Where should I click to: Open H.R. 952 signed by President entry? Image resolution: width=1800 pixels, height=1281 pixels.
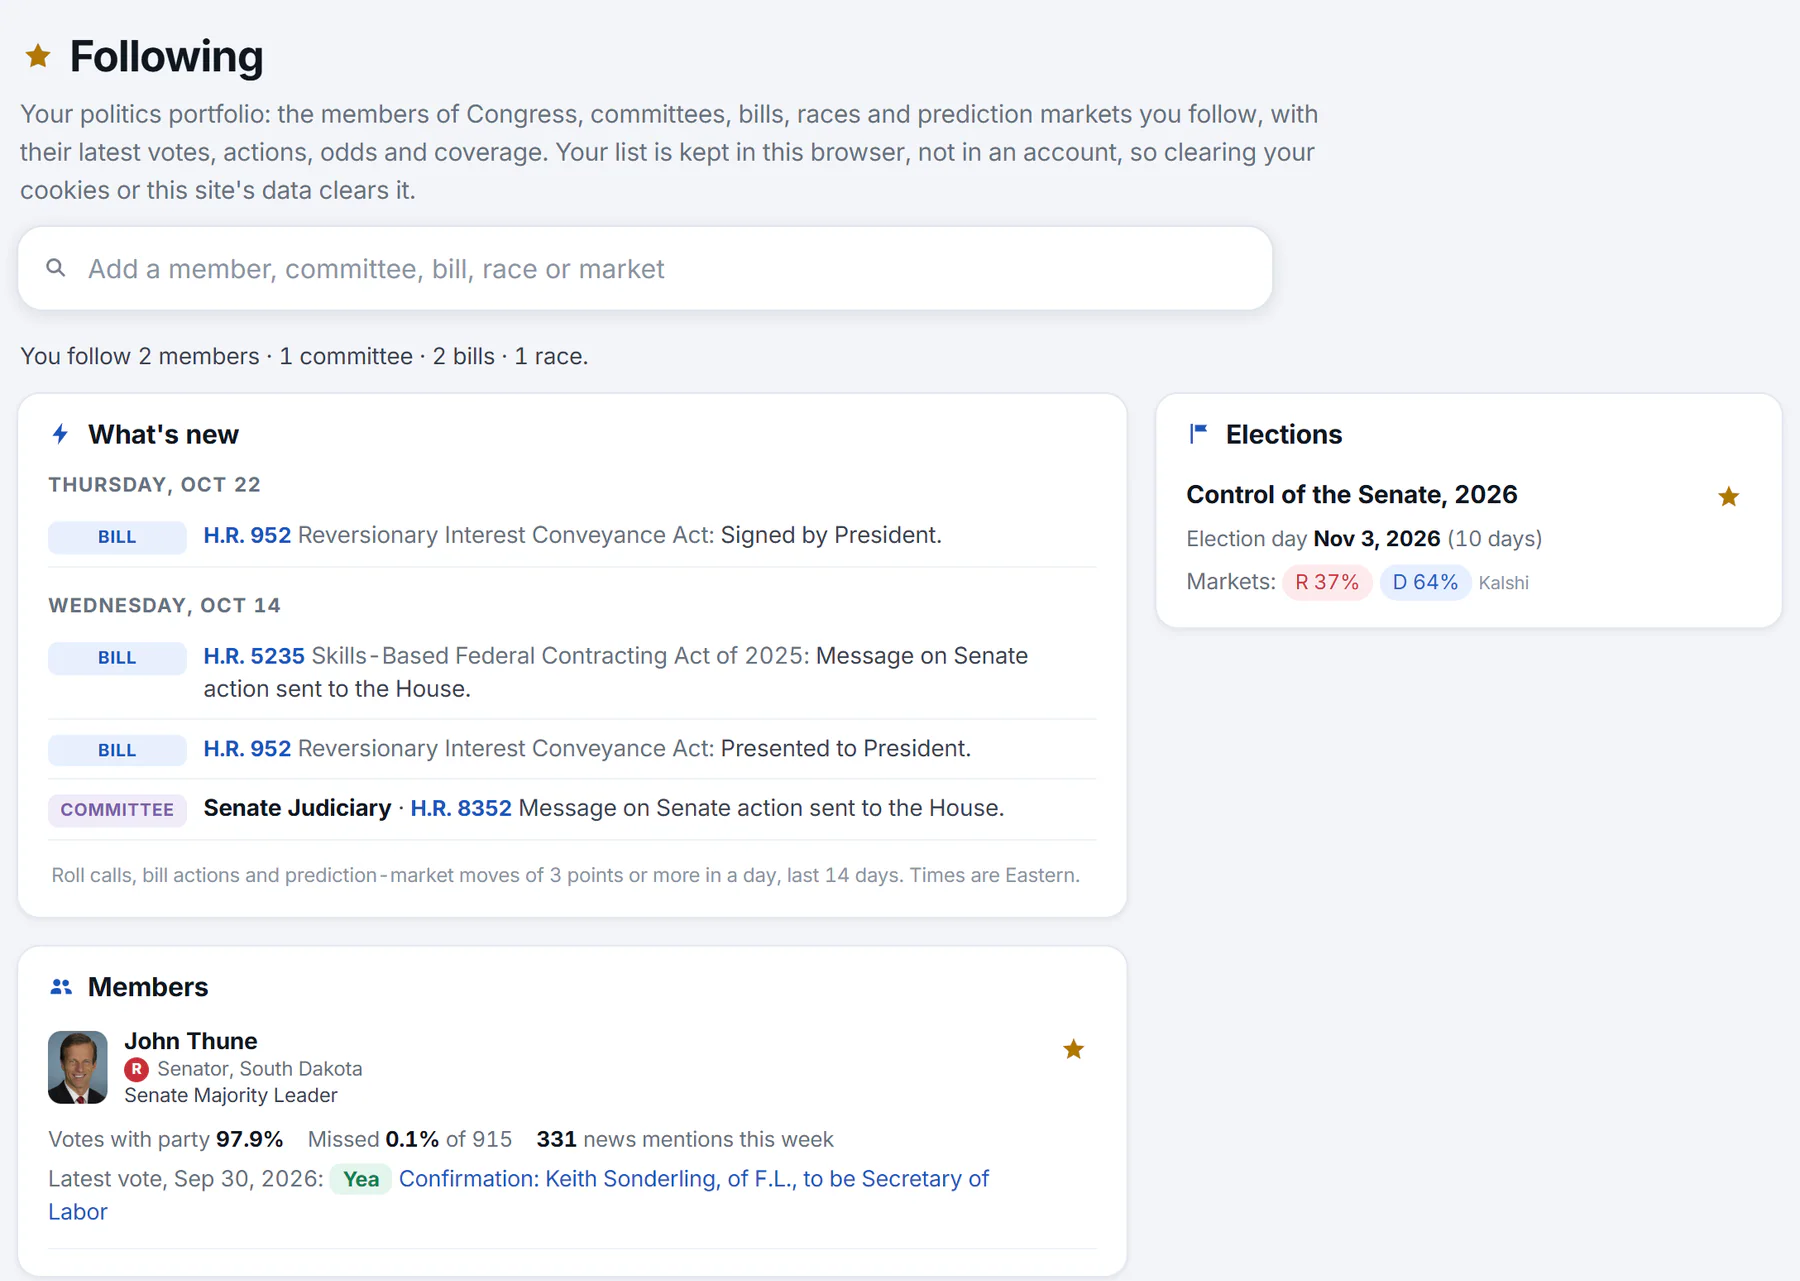pyautogui.click(x=572, y=535)
